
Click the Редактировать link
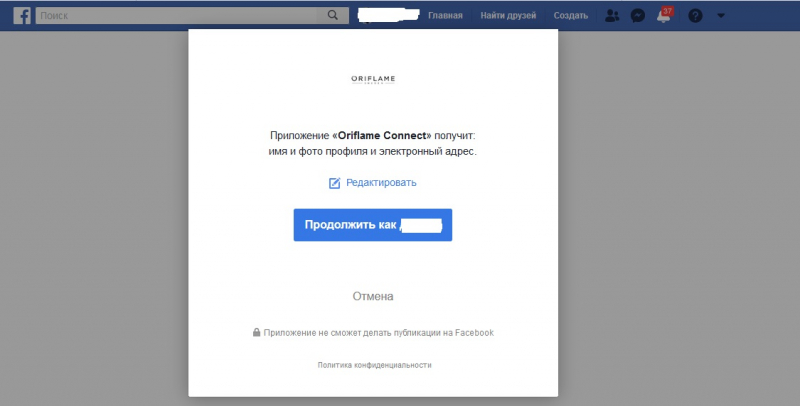tap(381, 183)
